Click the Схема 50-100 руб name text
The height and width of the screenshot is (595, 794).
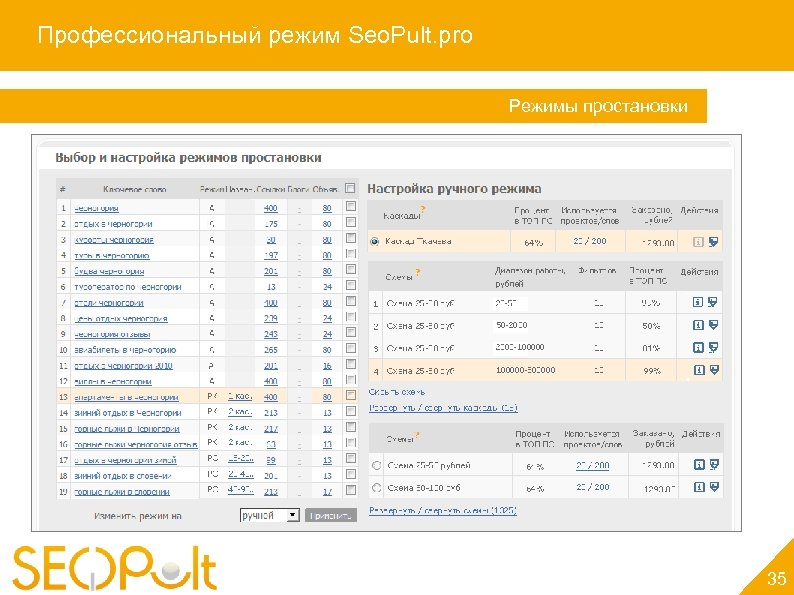424,488
